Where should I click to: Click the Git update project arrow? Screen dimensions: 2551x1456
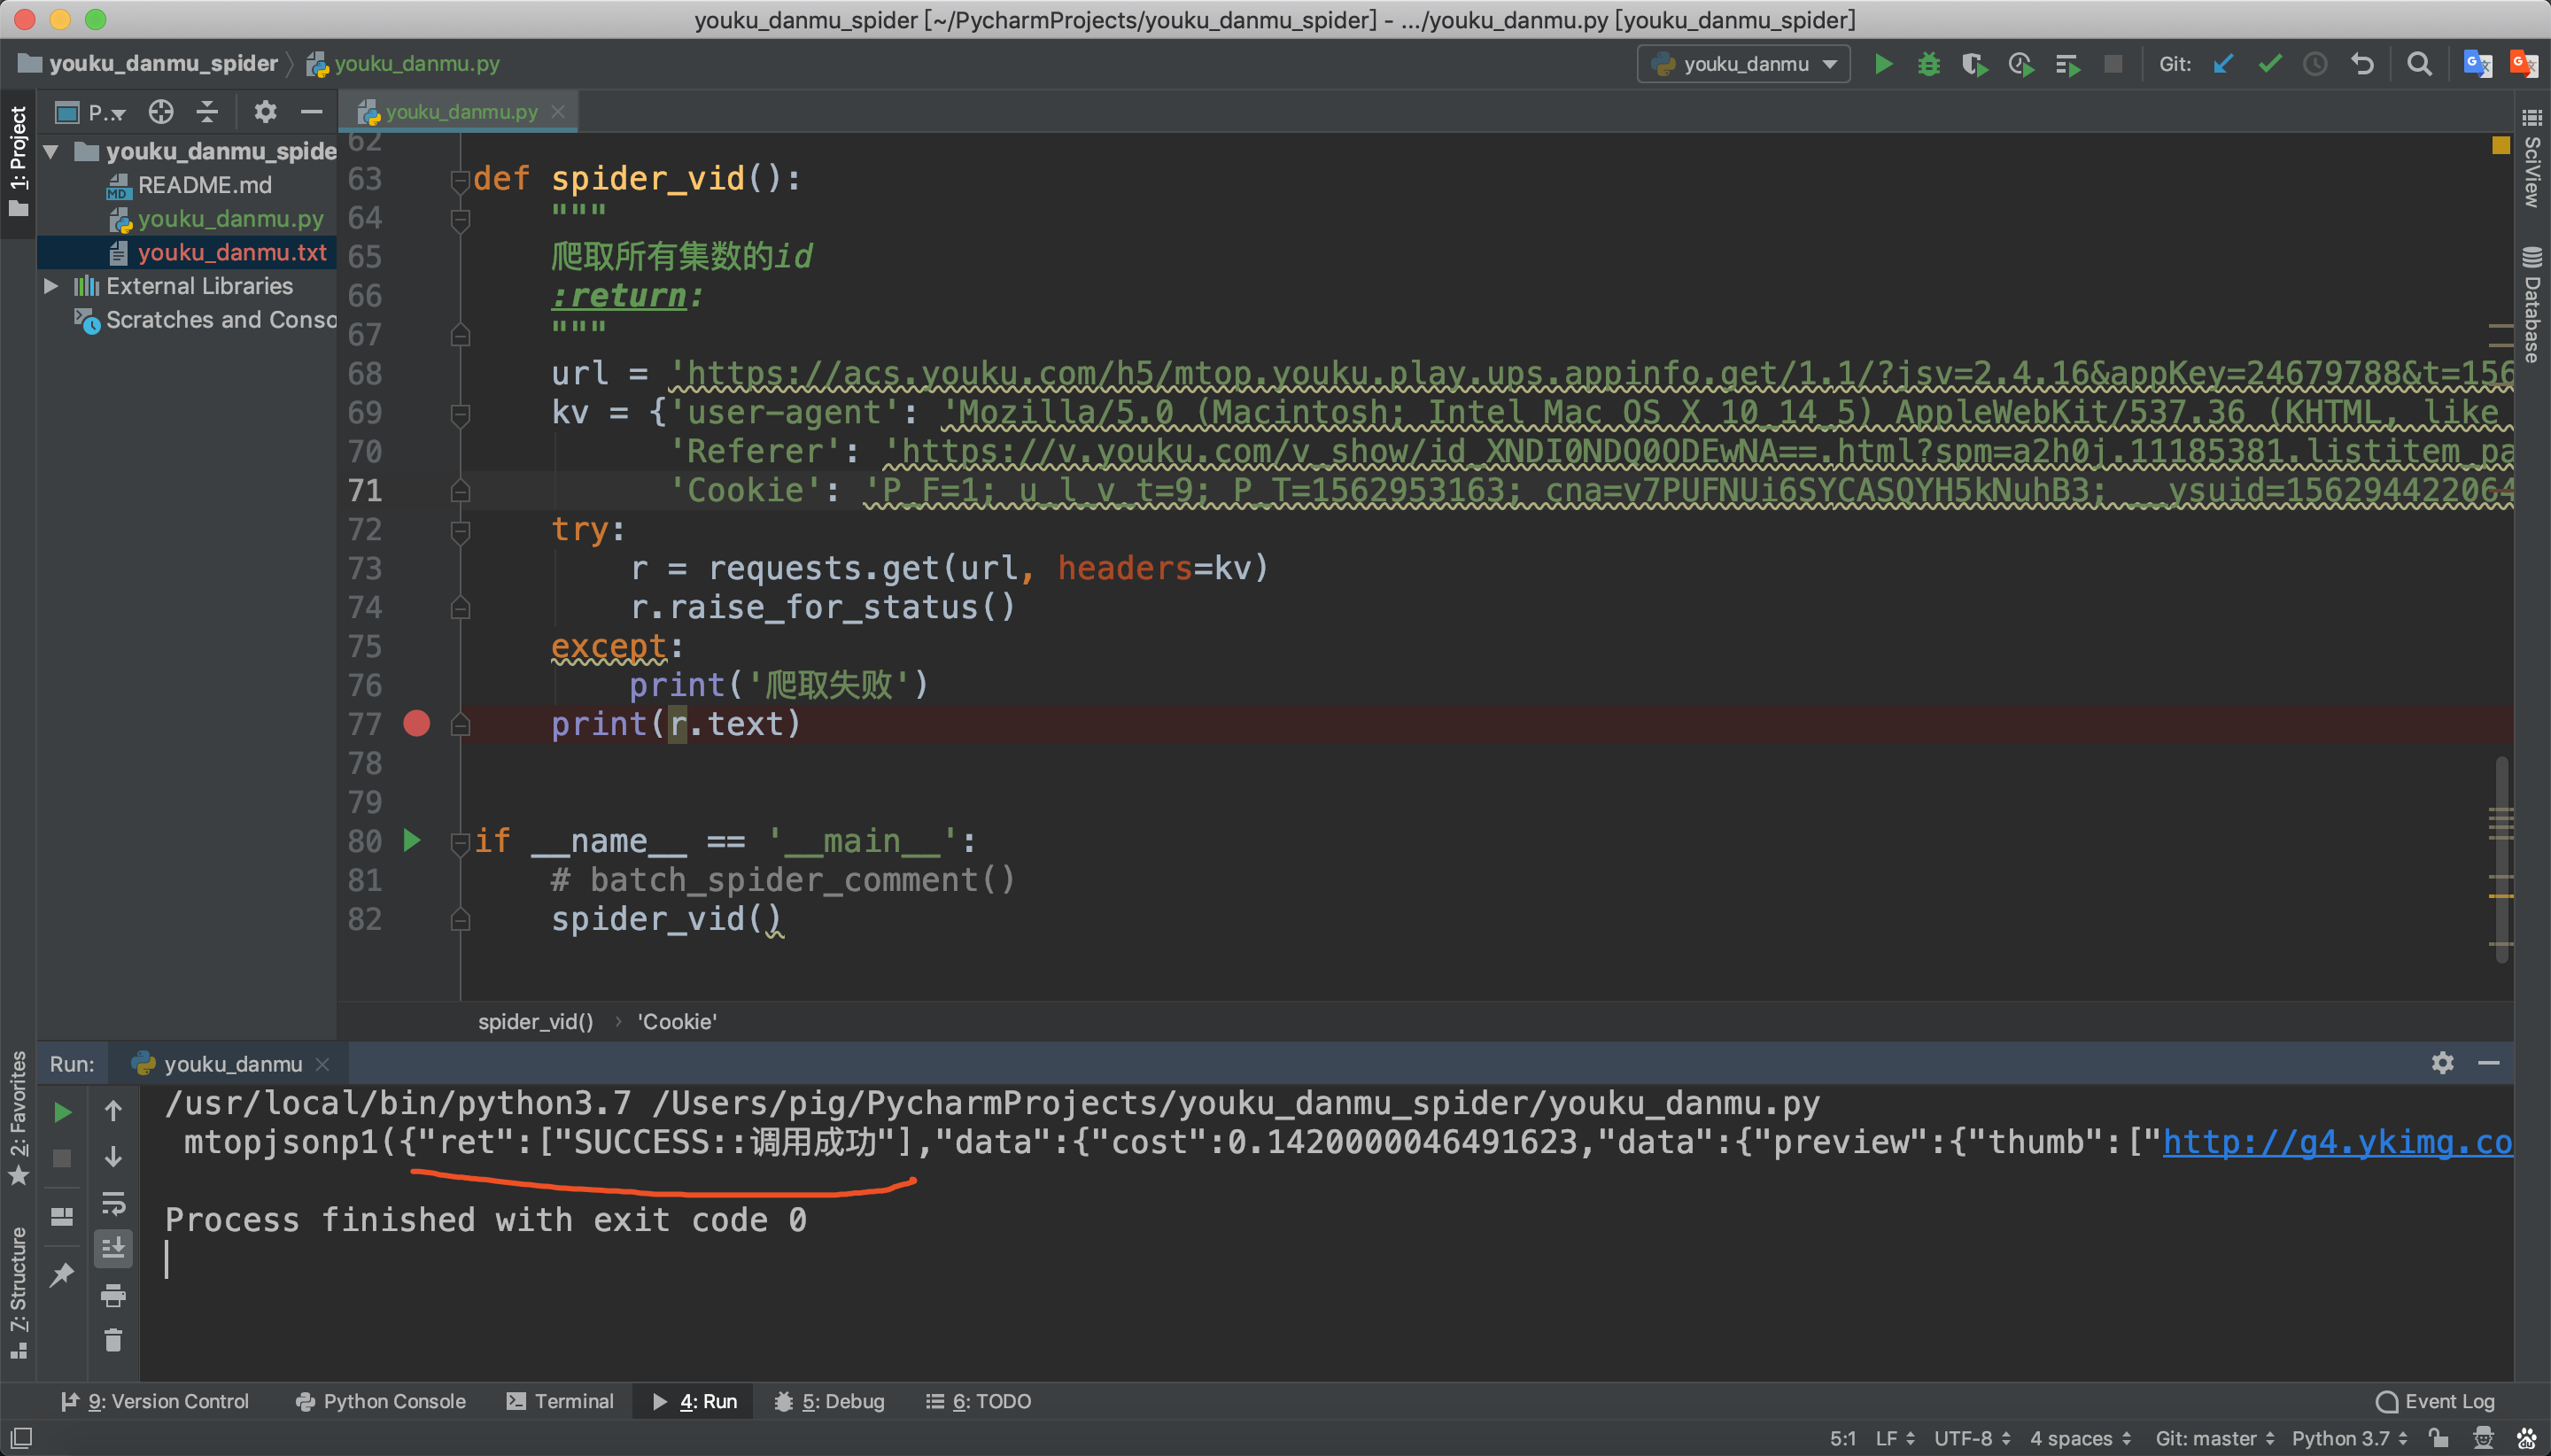tap(2223, 64)
